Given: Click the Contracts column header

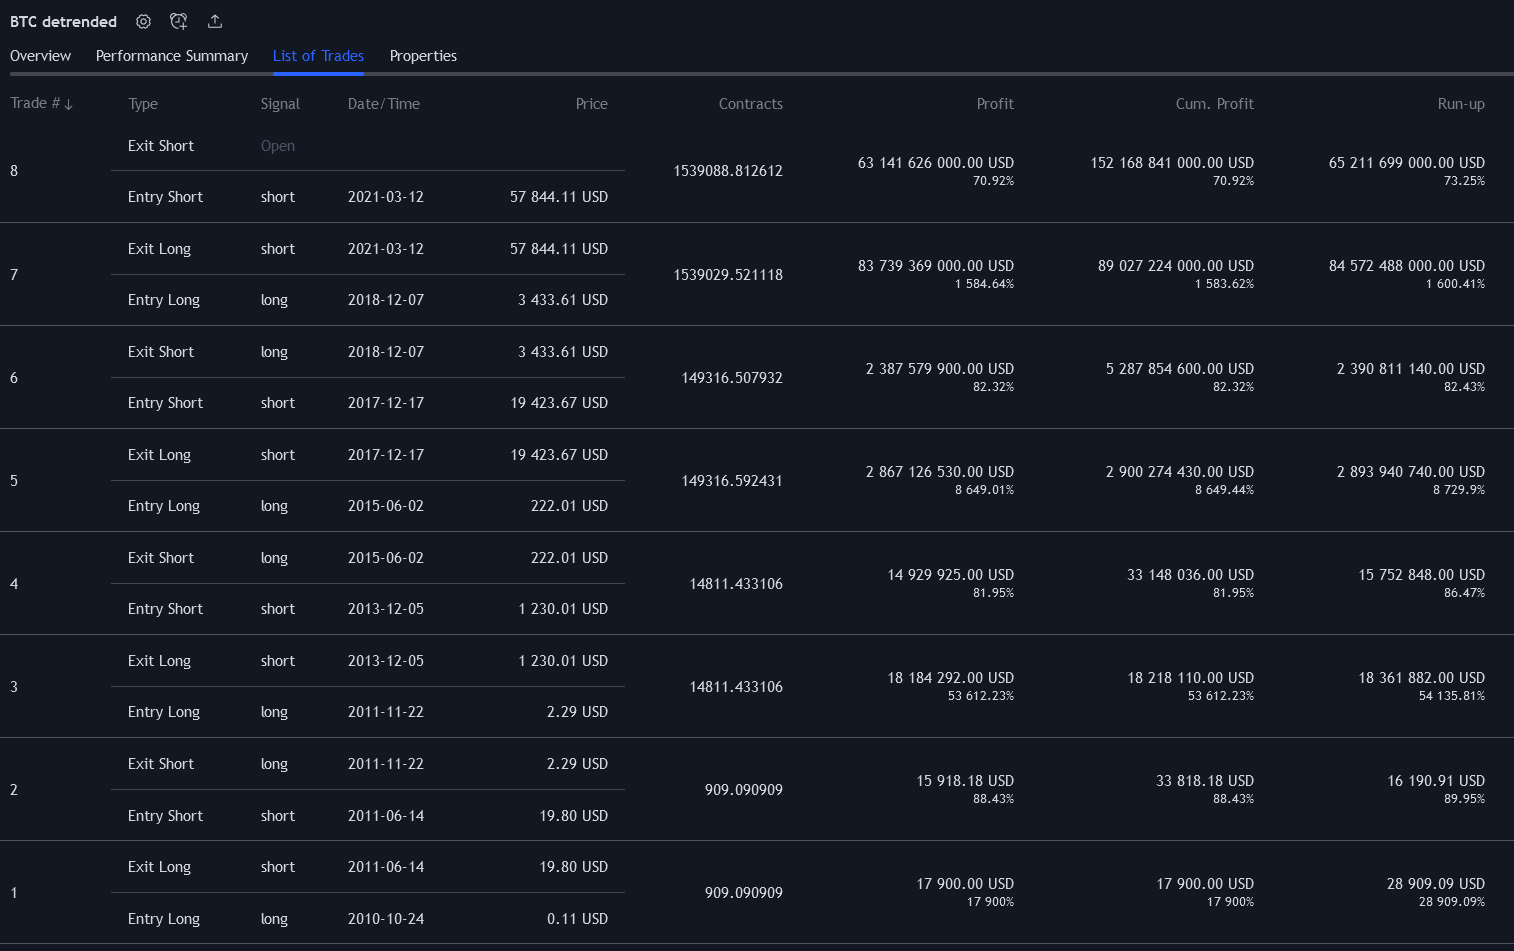Looking at the screenshot, I should click(750, 104).
